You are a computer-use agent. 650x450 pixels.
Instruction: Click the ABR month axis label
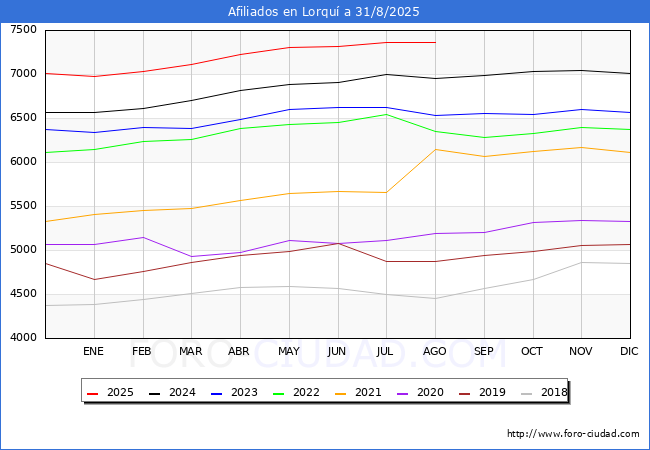239,351
